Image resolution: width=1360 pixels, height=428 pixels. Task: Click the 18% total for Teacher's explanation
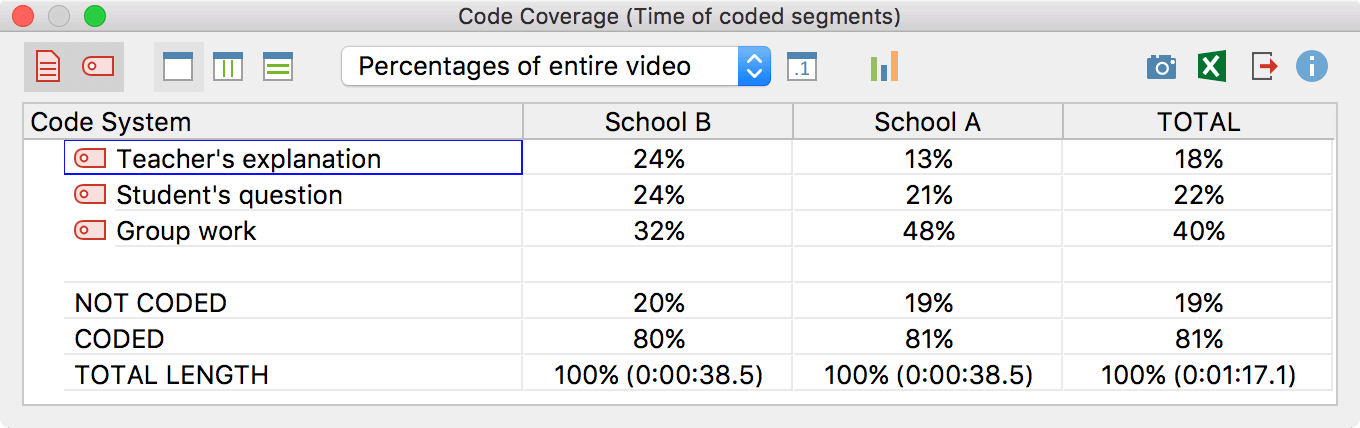[x=1198, y=158]
